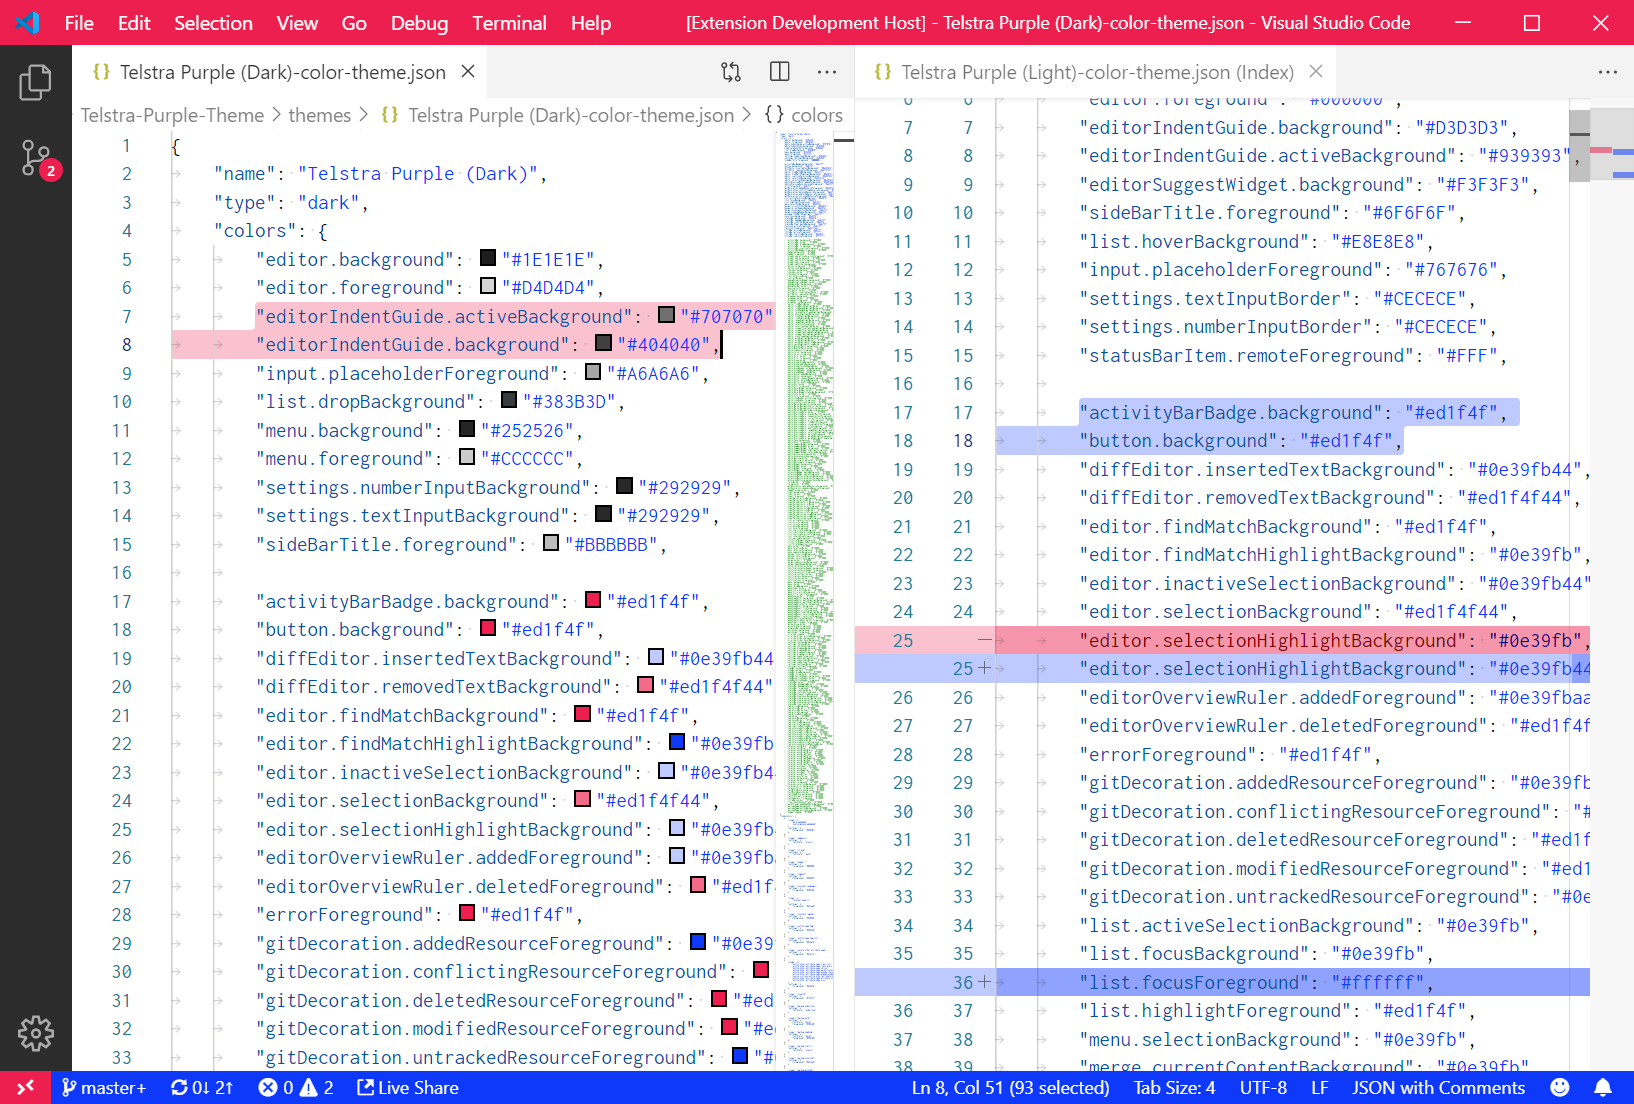Click "name" key on line 2

[244, 174]
